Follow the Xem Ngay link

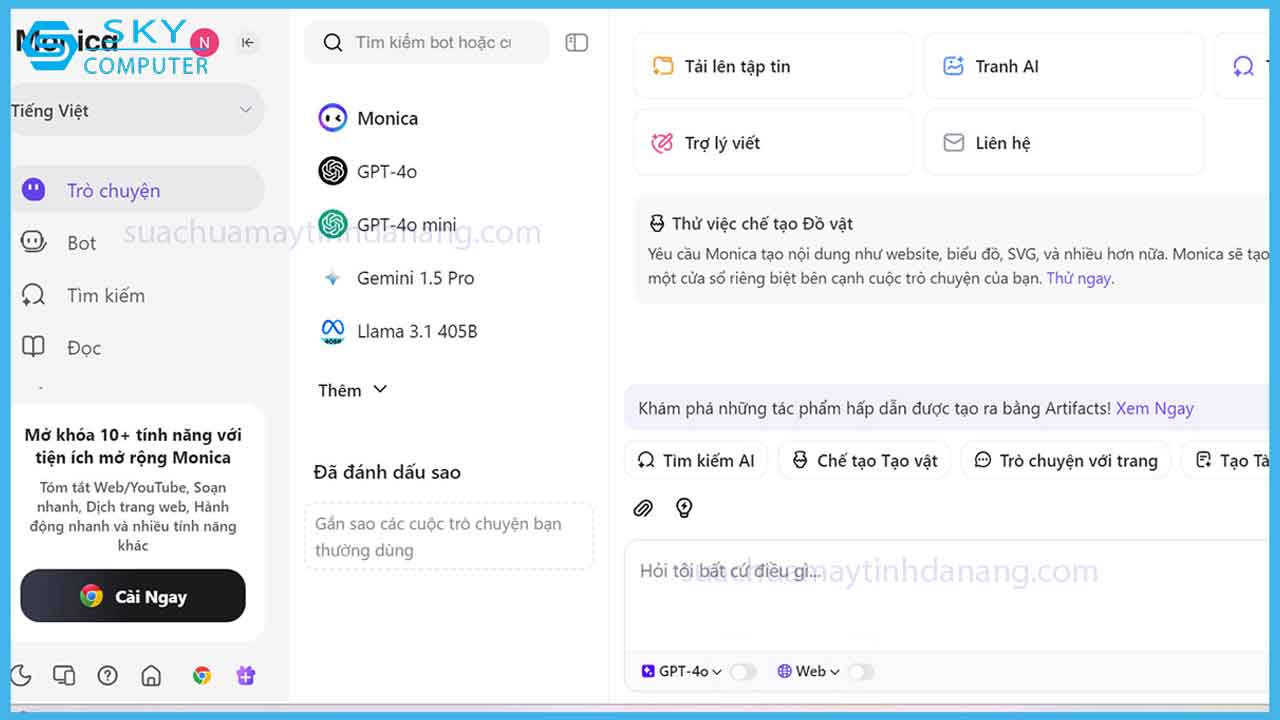click(x=1155, y=408)
